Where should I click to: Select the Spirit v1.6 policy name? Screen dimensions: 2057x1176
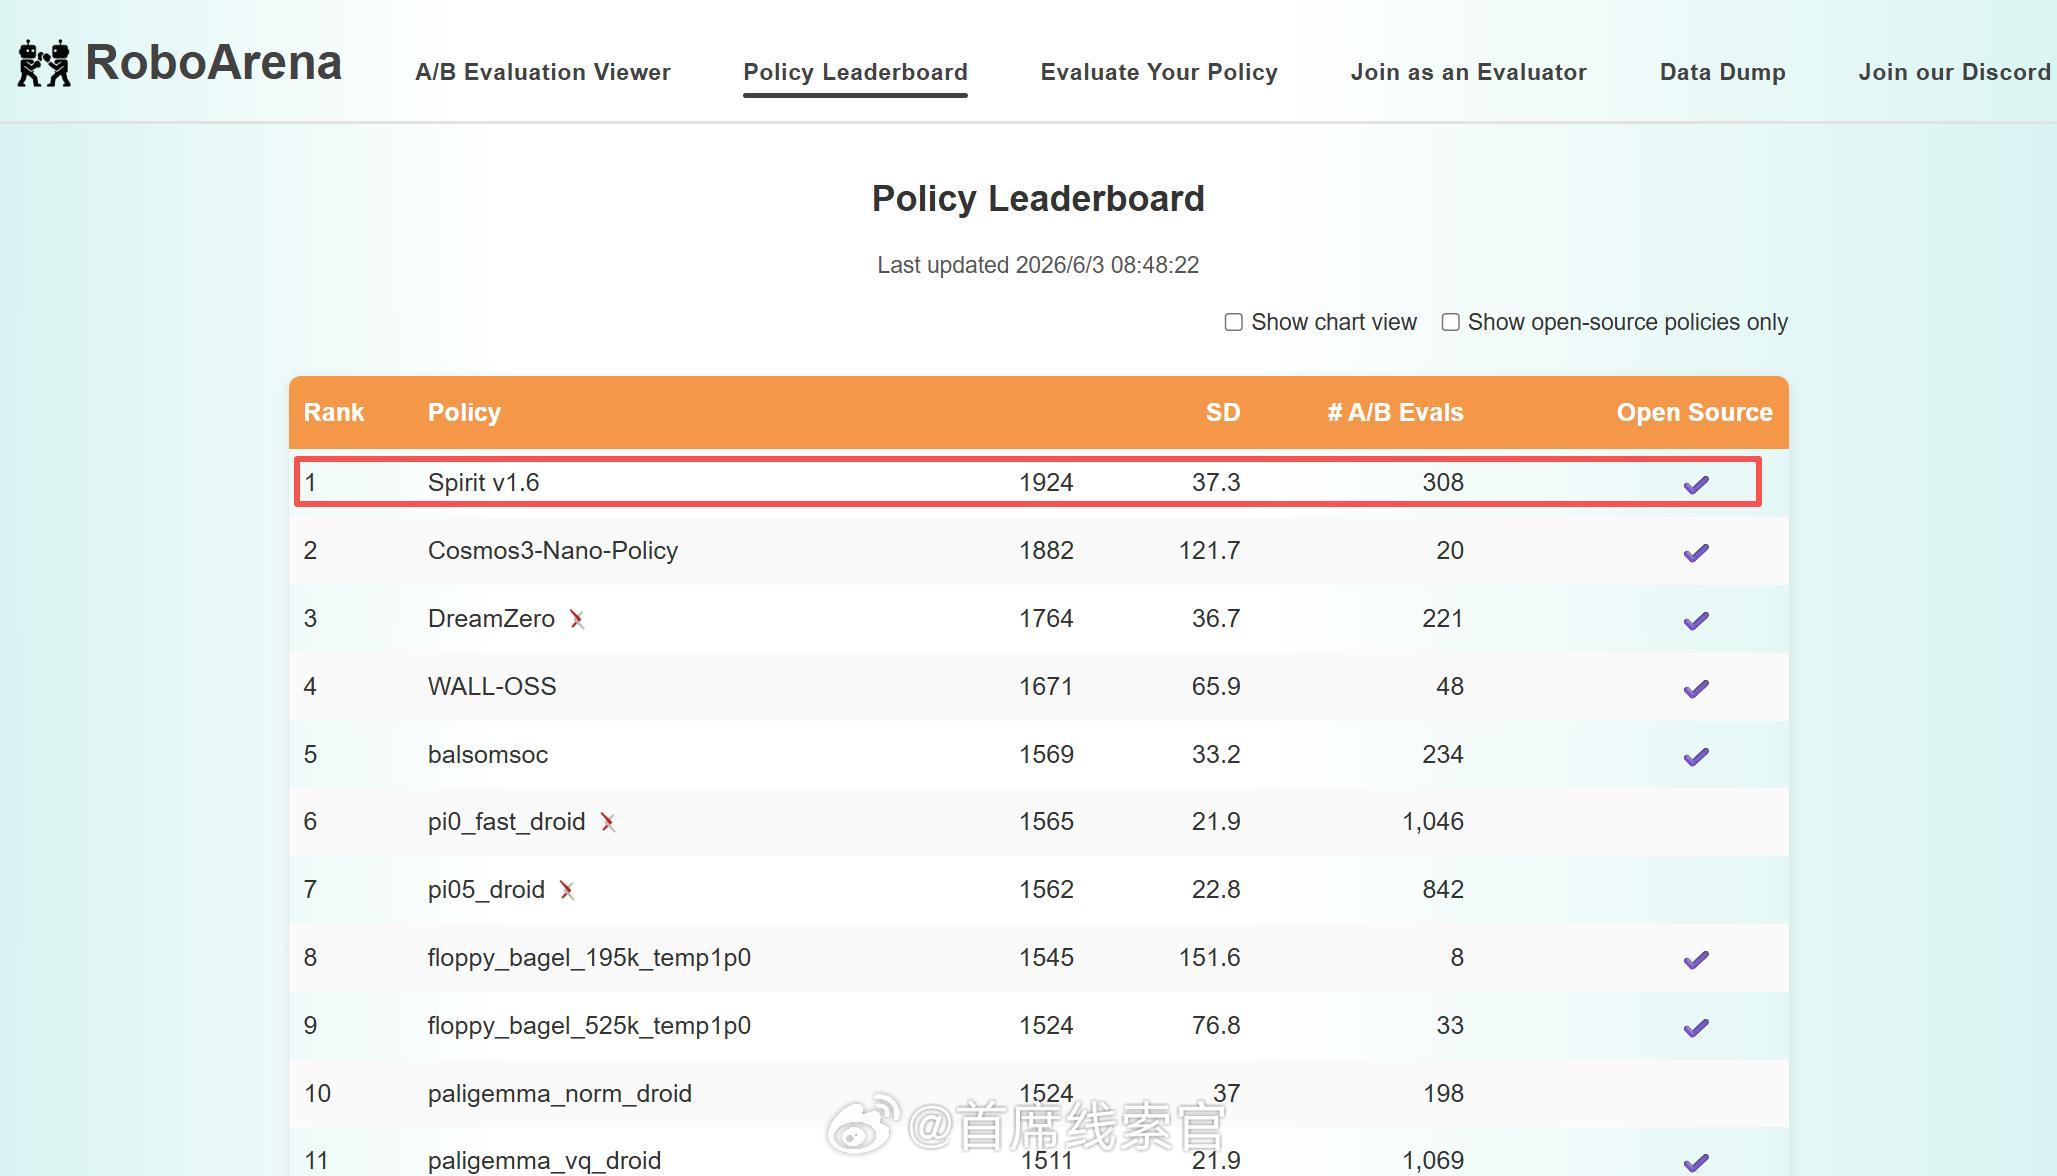pos(483,482)
